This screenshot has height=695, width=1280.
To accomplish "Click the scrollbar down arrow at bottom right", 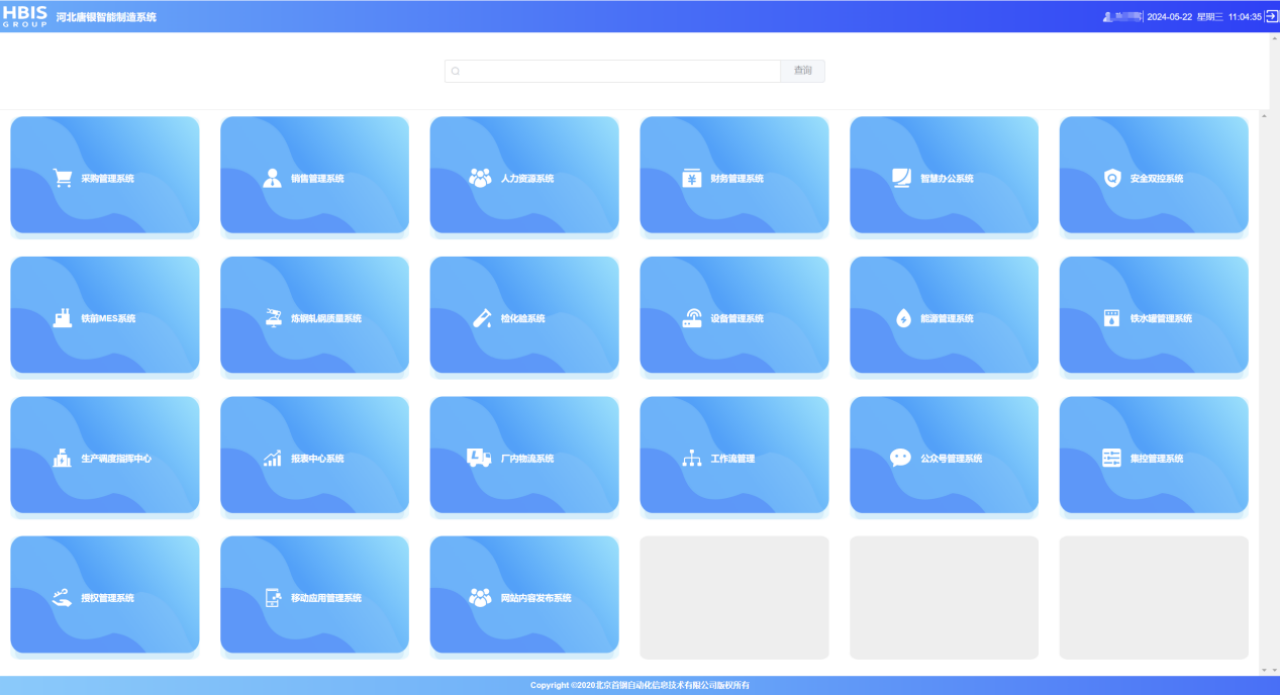I will [x=1264, y=669].
